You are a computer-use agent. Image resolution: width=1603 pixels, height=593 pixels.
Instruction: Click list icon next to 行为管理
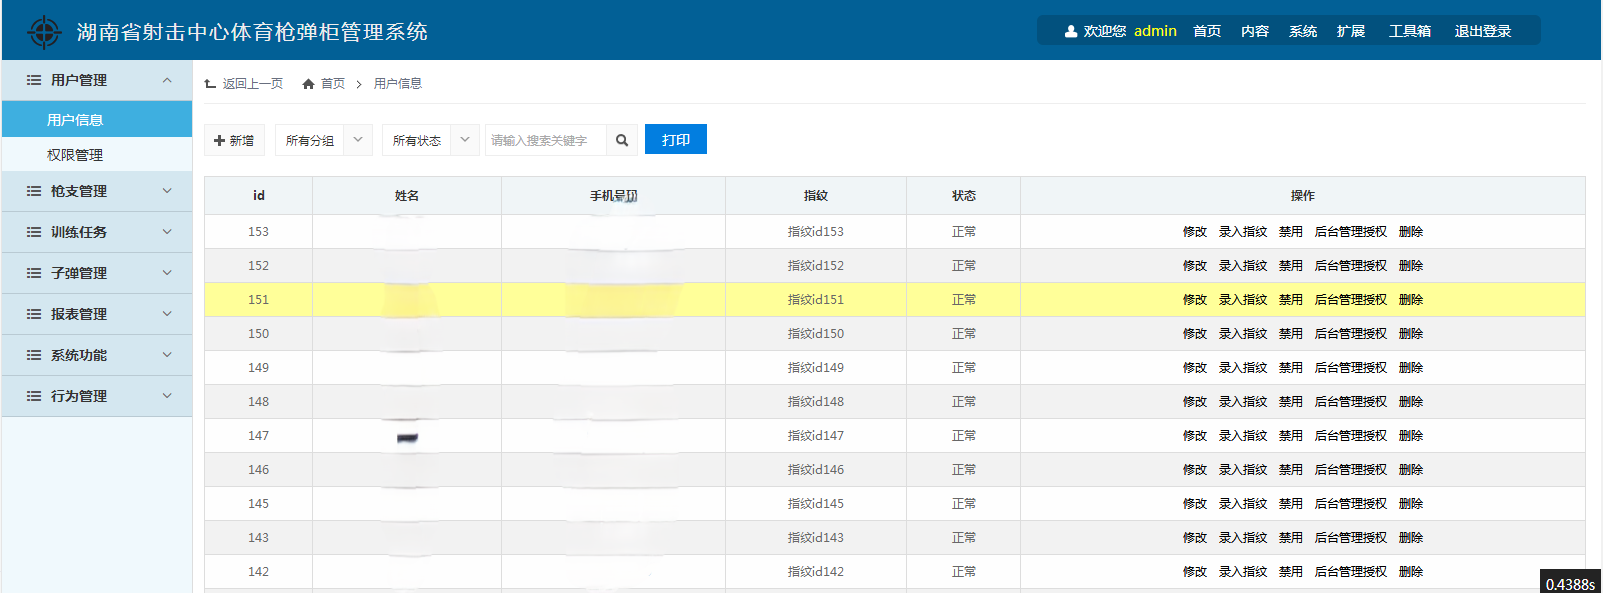coord(34,396)
